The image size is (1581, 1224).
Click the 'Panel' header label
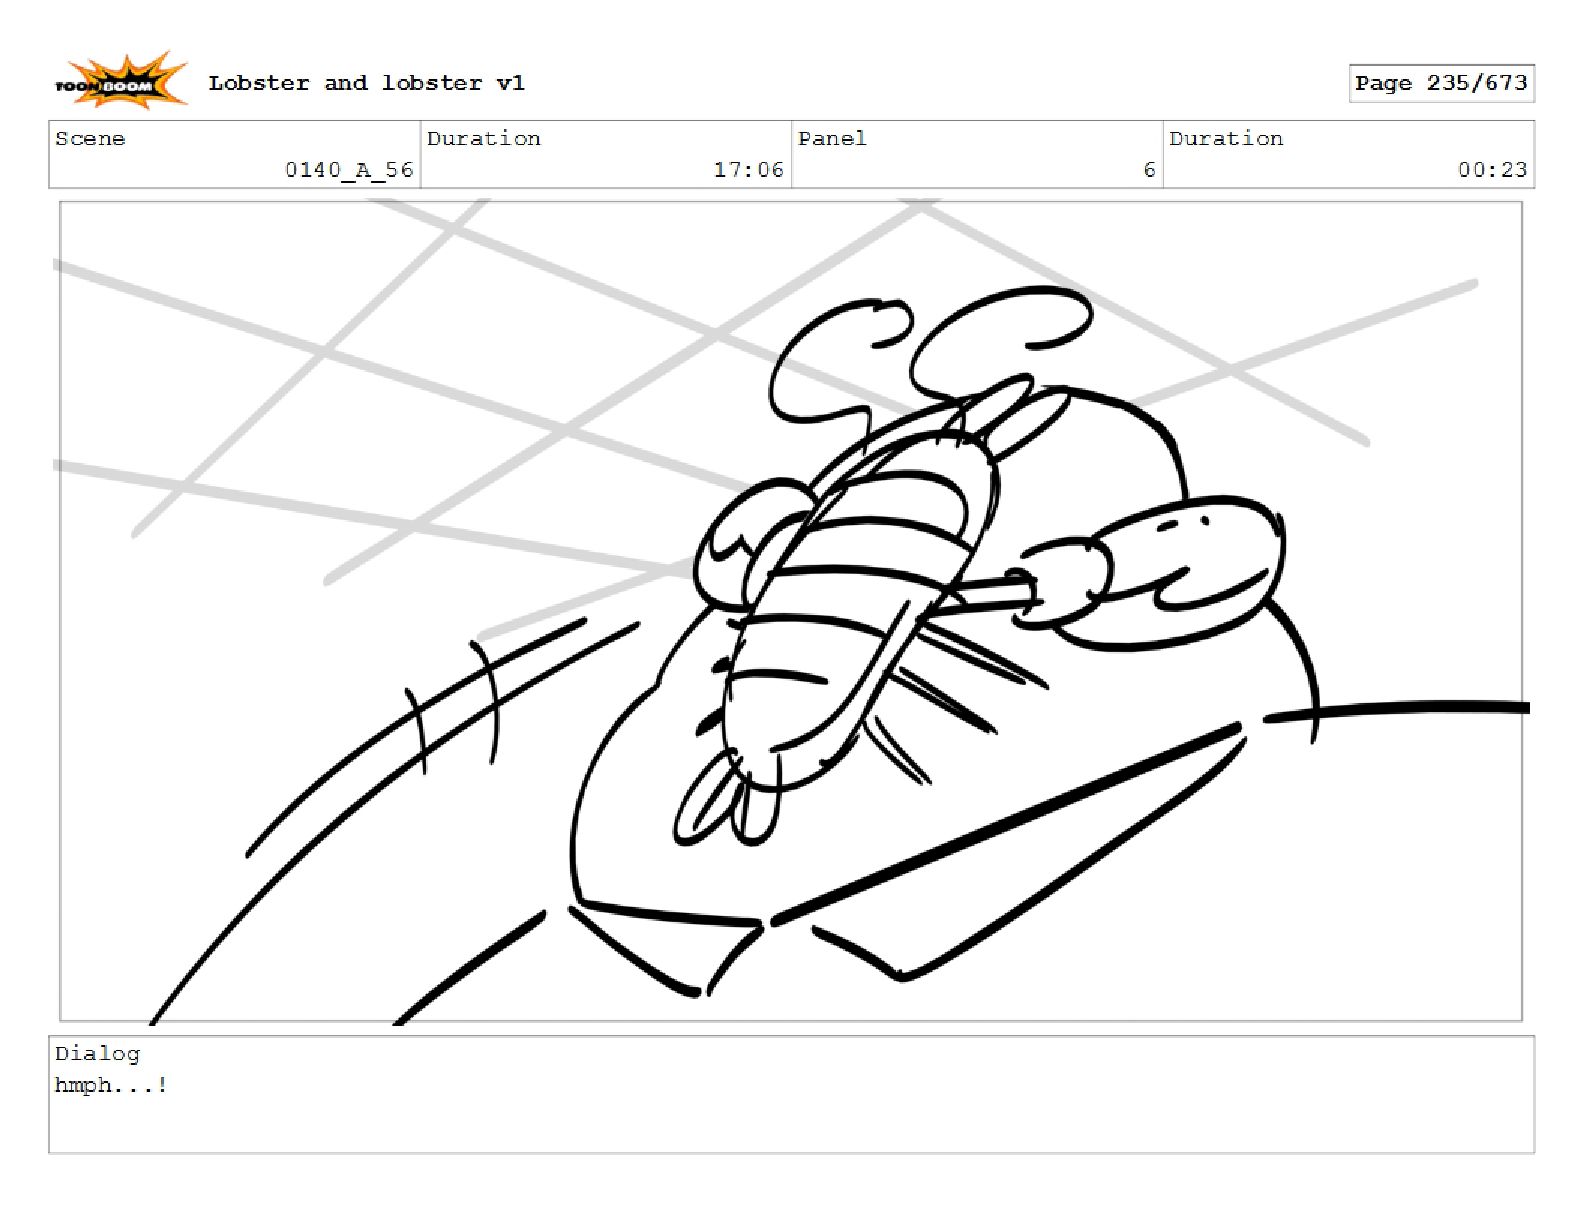832,138
